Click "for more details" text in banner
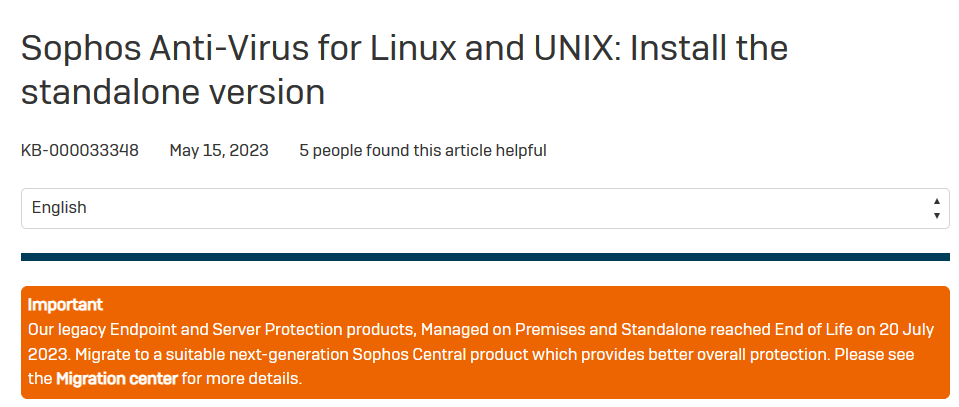 pyautogui.click(x=241, y=379)
